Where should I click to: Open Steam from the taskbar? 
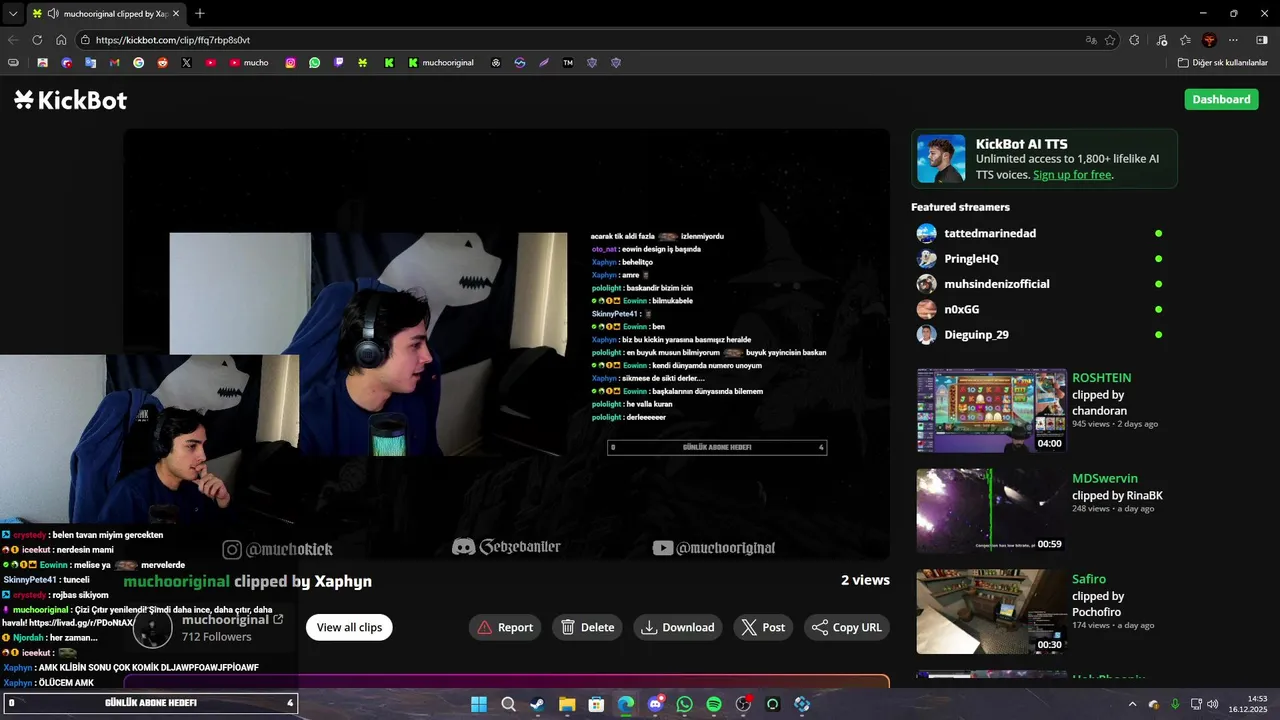tap(537, 704)
